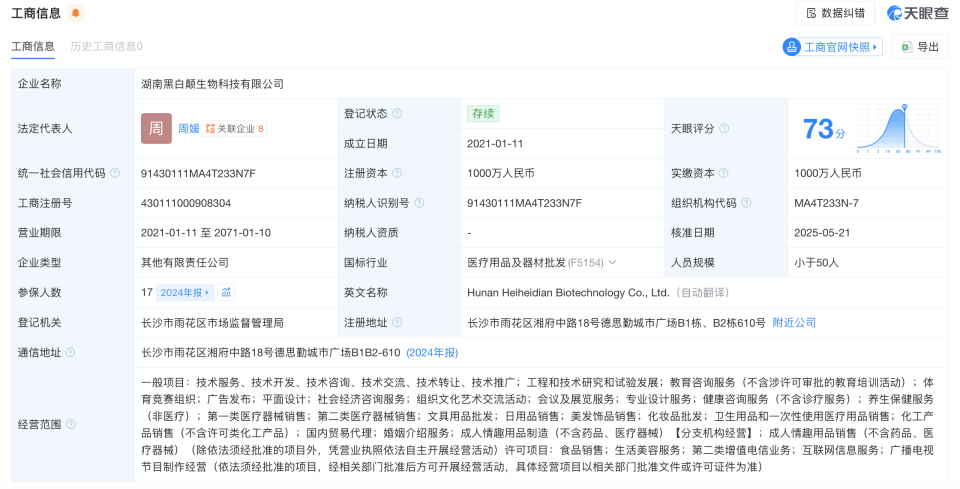The image size is (960, 489).
Task: Click the 数据纠错 button
Action: click(x=835, y=13)
